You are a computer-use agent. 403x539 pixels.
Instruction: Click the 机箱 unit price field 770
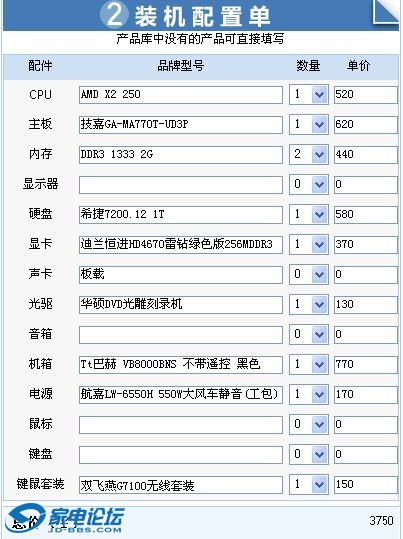coord(366,364)
